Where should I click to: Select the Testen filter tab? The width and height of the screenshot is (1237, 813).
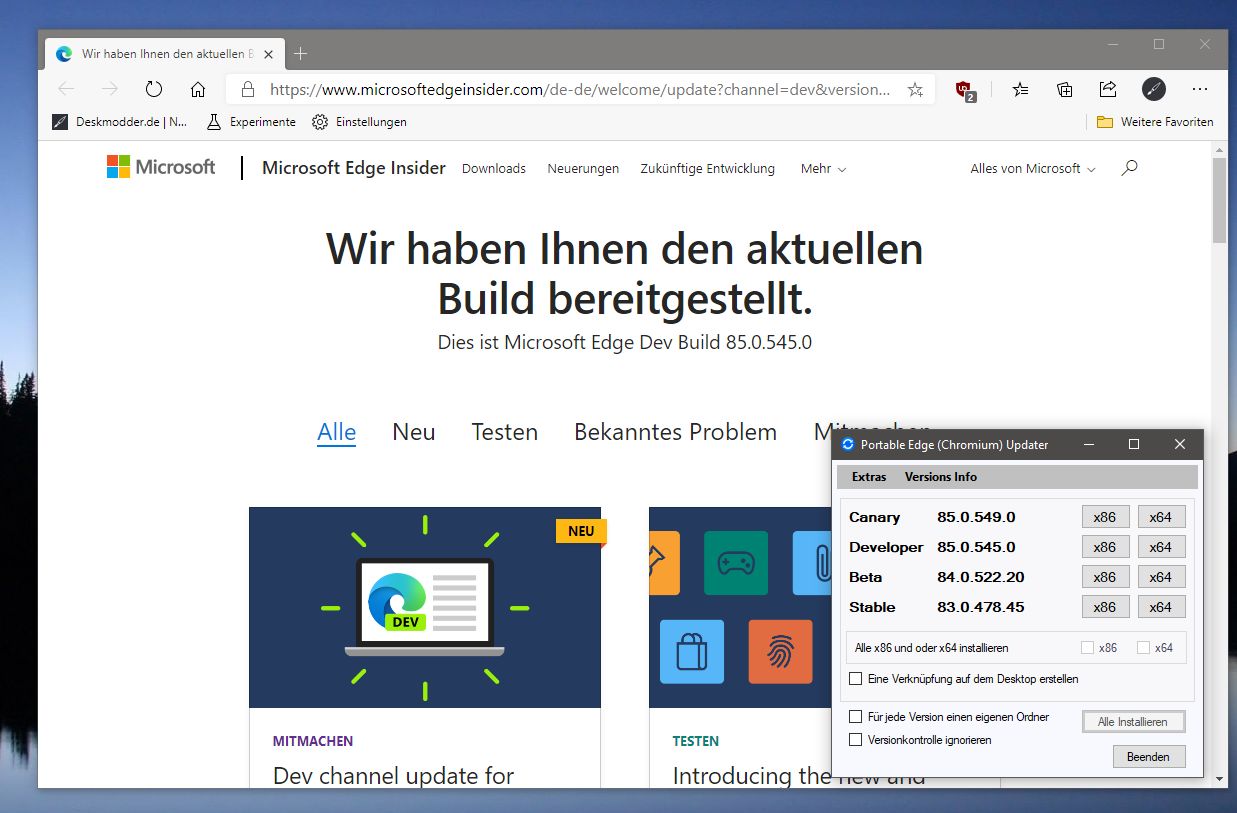(x=505, y=432)
